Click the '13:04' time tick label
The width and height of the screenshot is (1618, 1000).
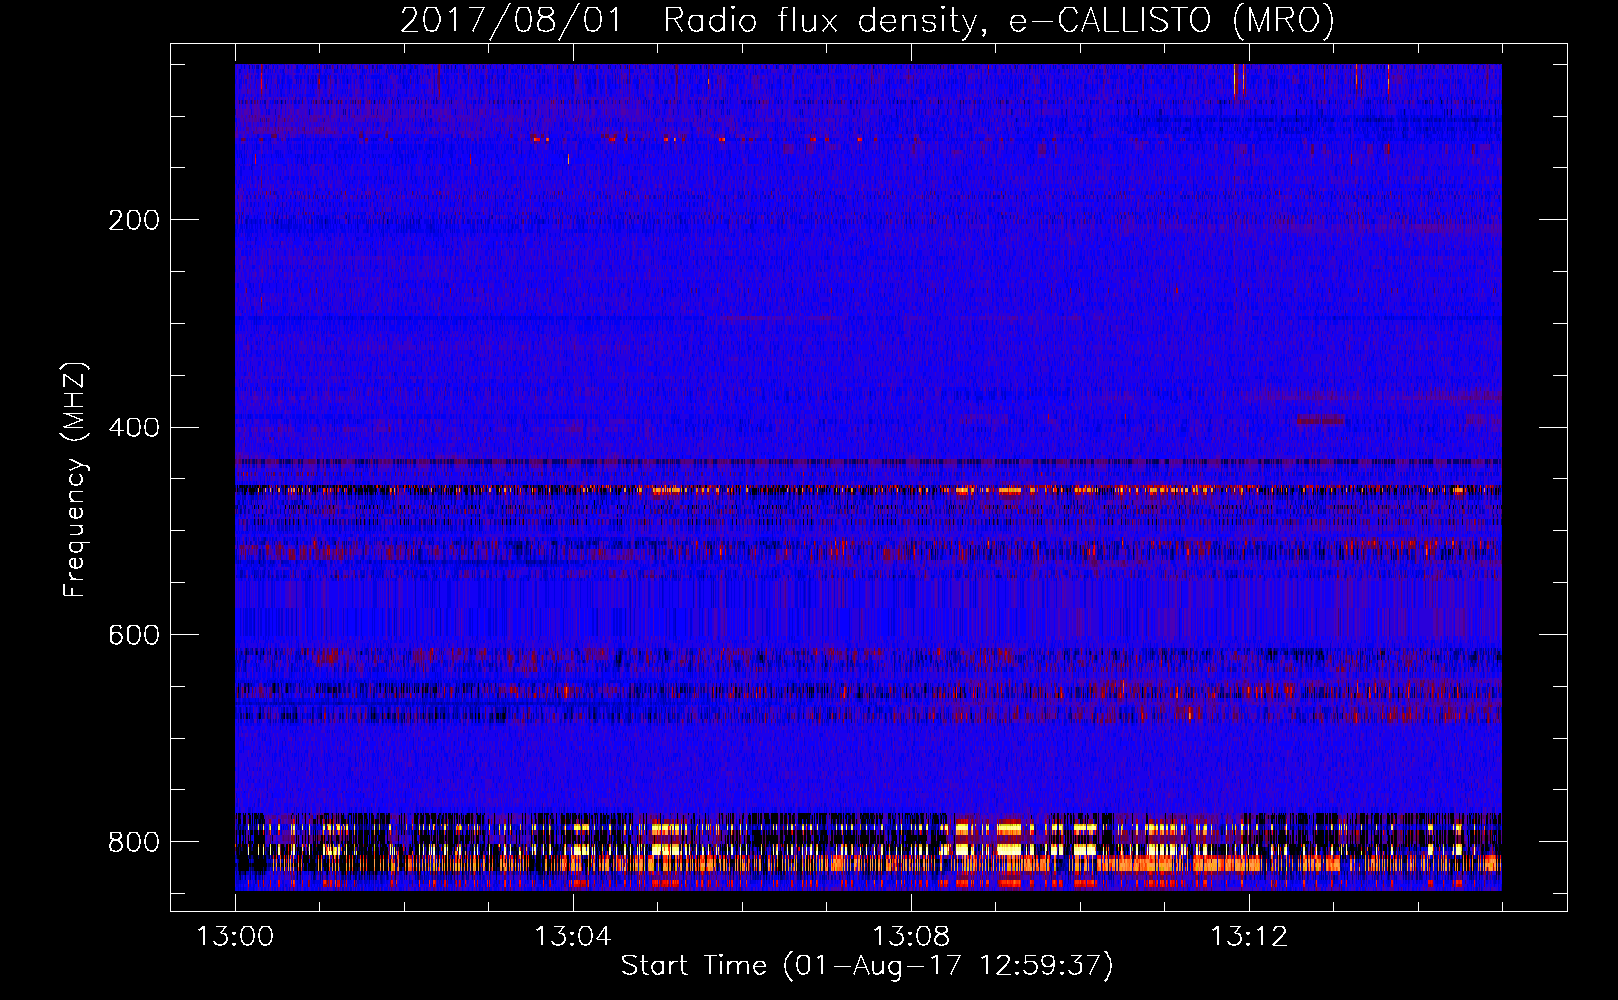point(573,937)
